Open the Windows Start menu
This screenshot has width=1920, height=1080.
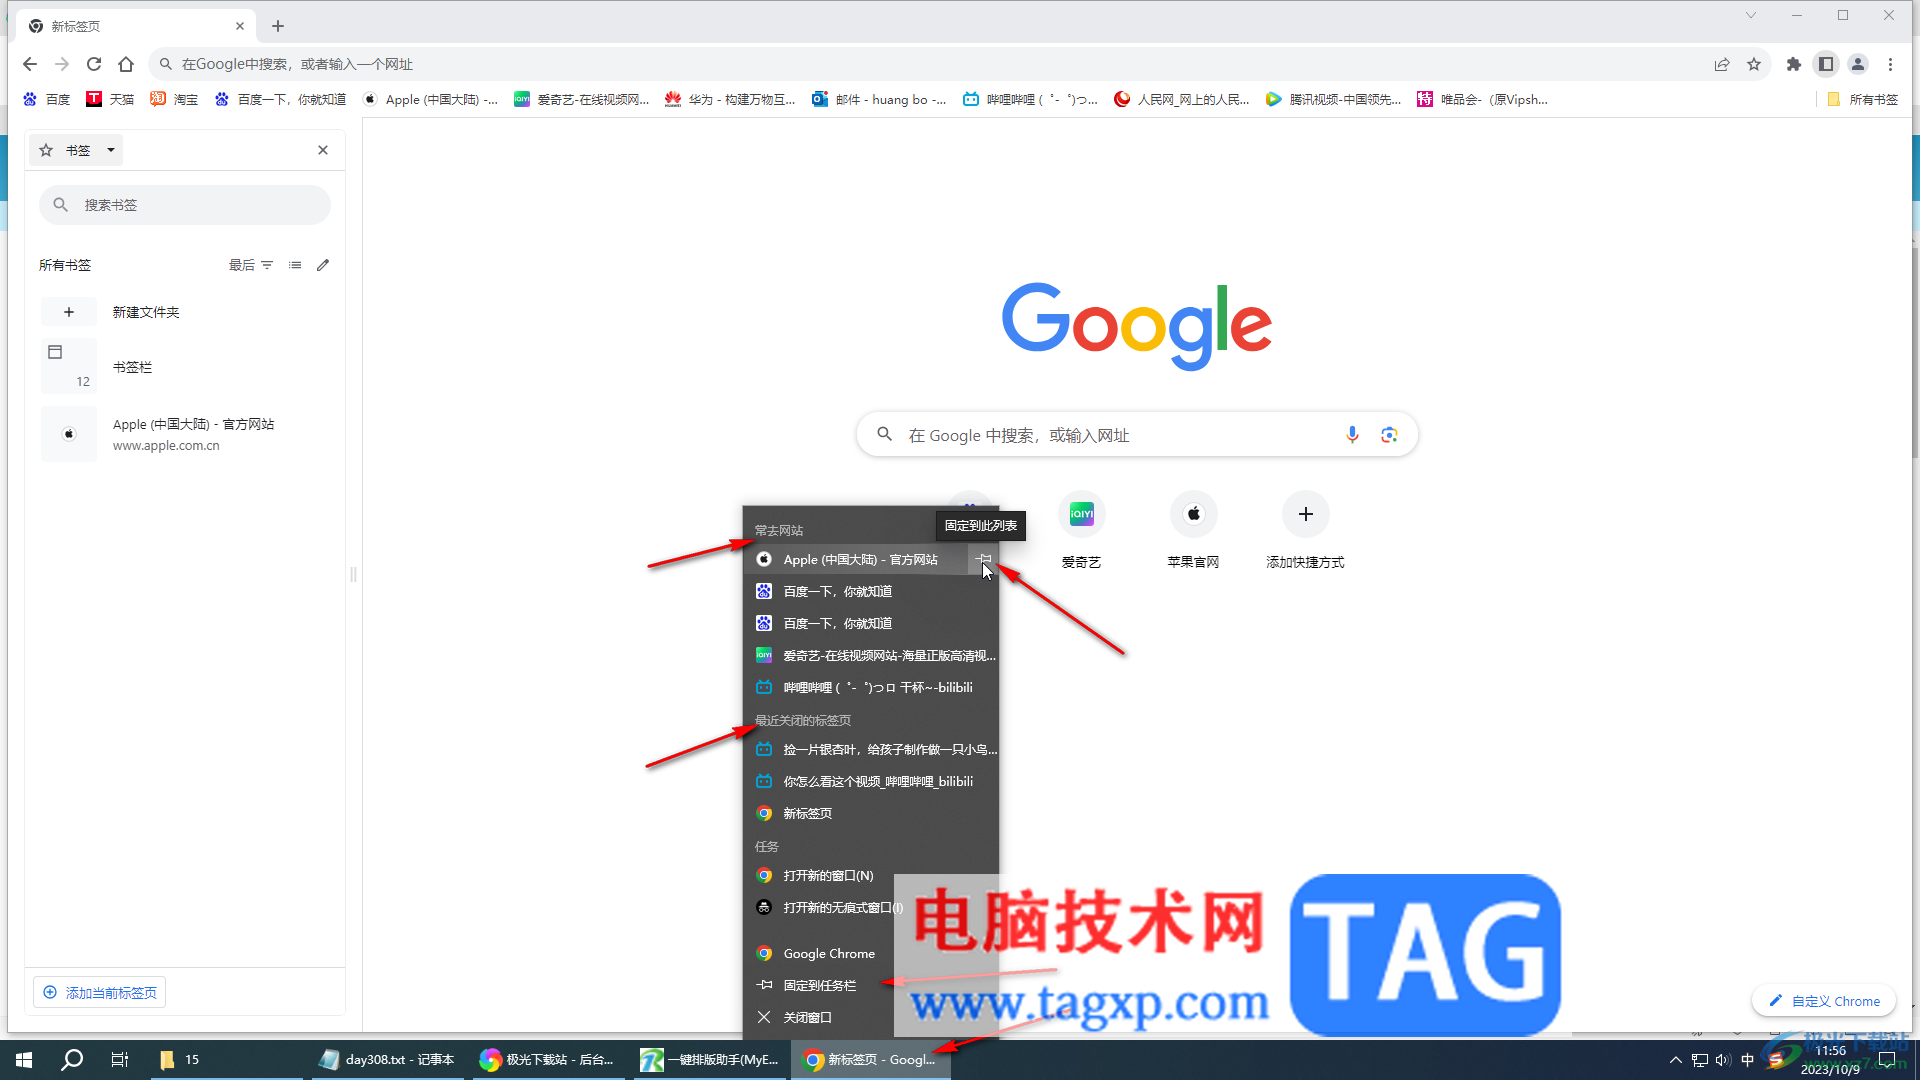[24, 1060]
